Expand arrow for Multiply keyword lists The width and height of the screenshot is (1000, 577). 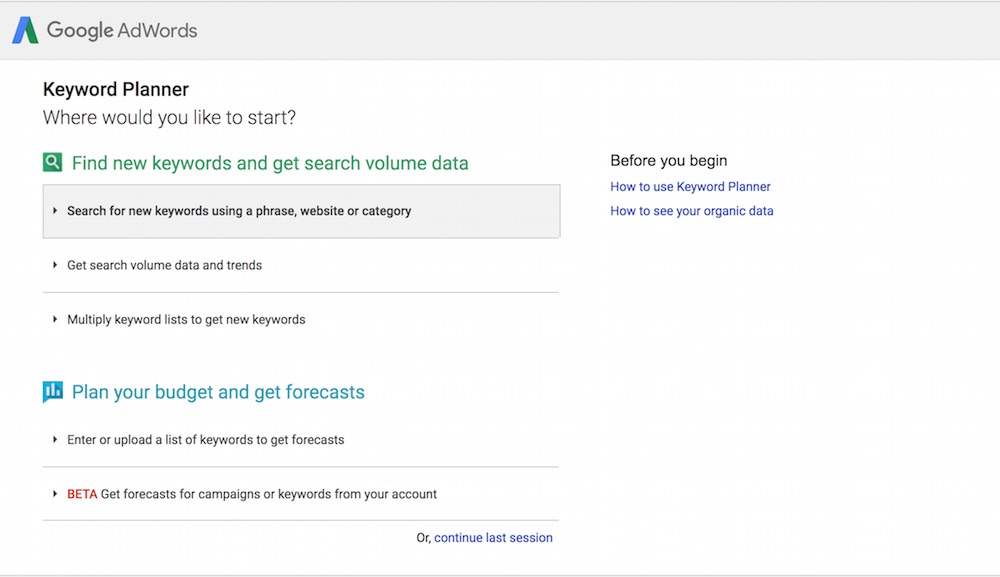coord(55,319)
